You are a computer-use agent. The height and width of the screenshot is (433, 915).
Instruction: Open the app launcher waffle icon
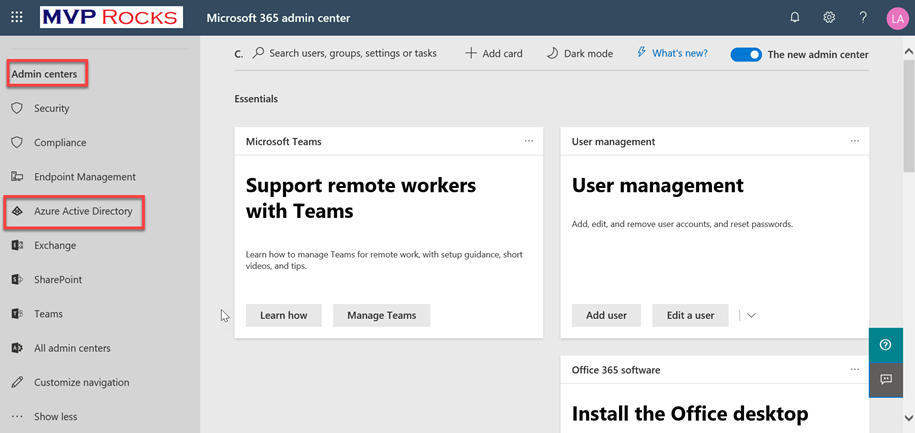[17, 18]
